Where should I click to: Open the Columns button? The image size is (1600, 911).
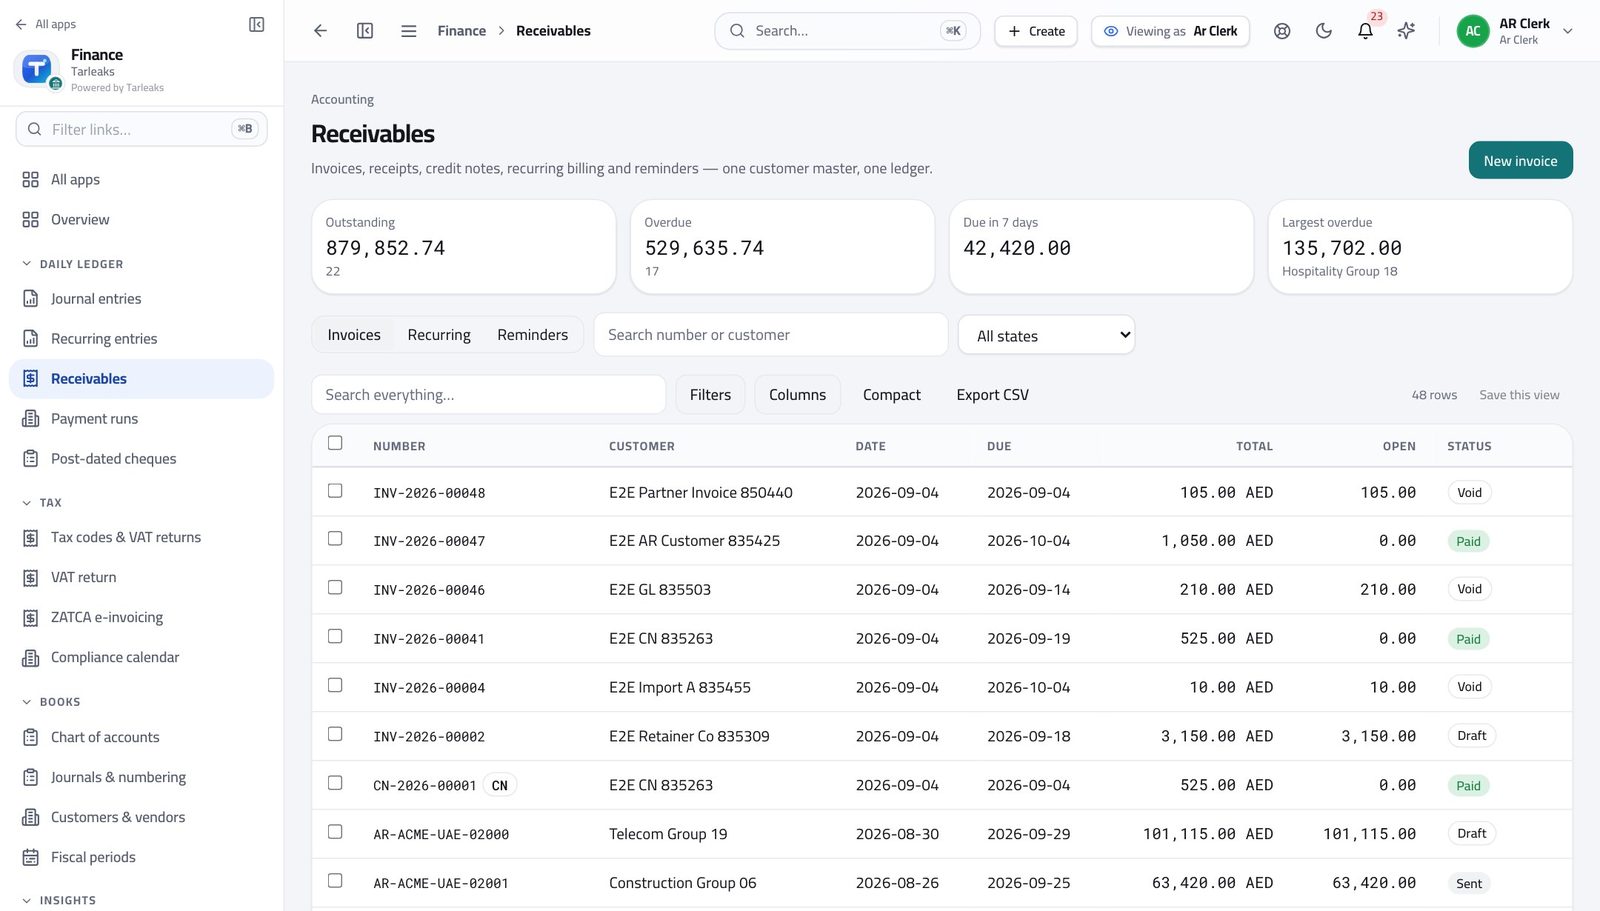coord(797,395)
